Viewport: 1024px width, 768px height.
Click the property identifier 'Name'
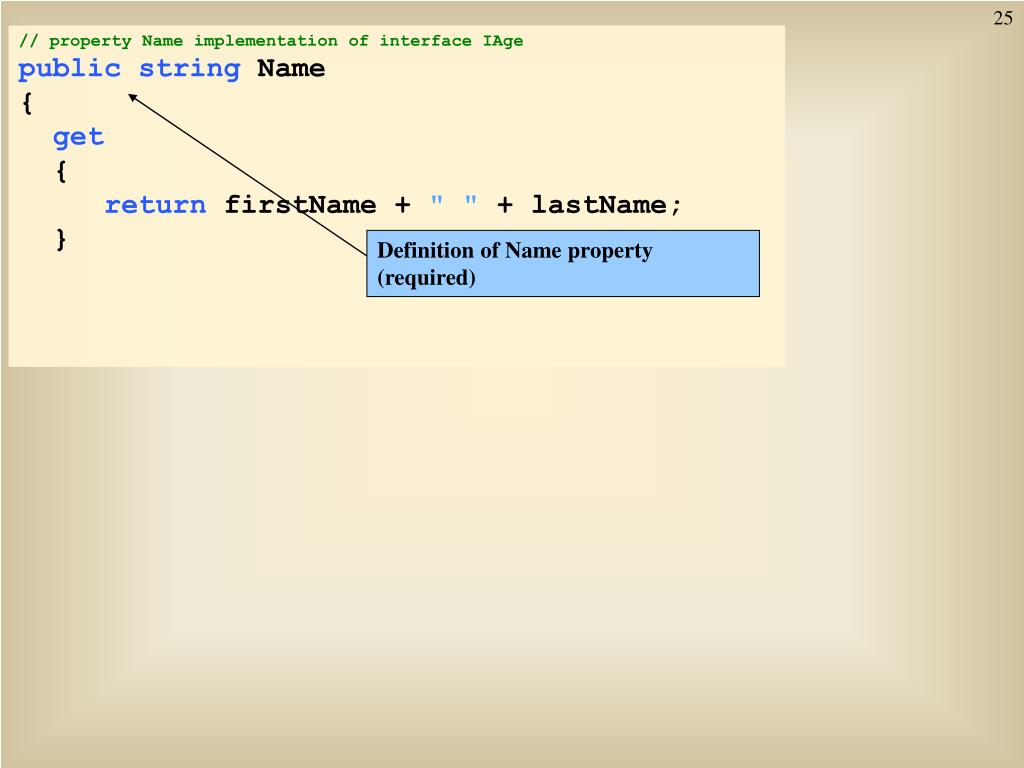(291, 69)
